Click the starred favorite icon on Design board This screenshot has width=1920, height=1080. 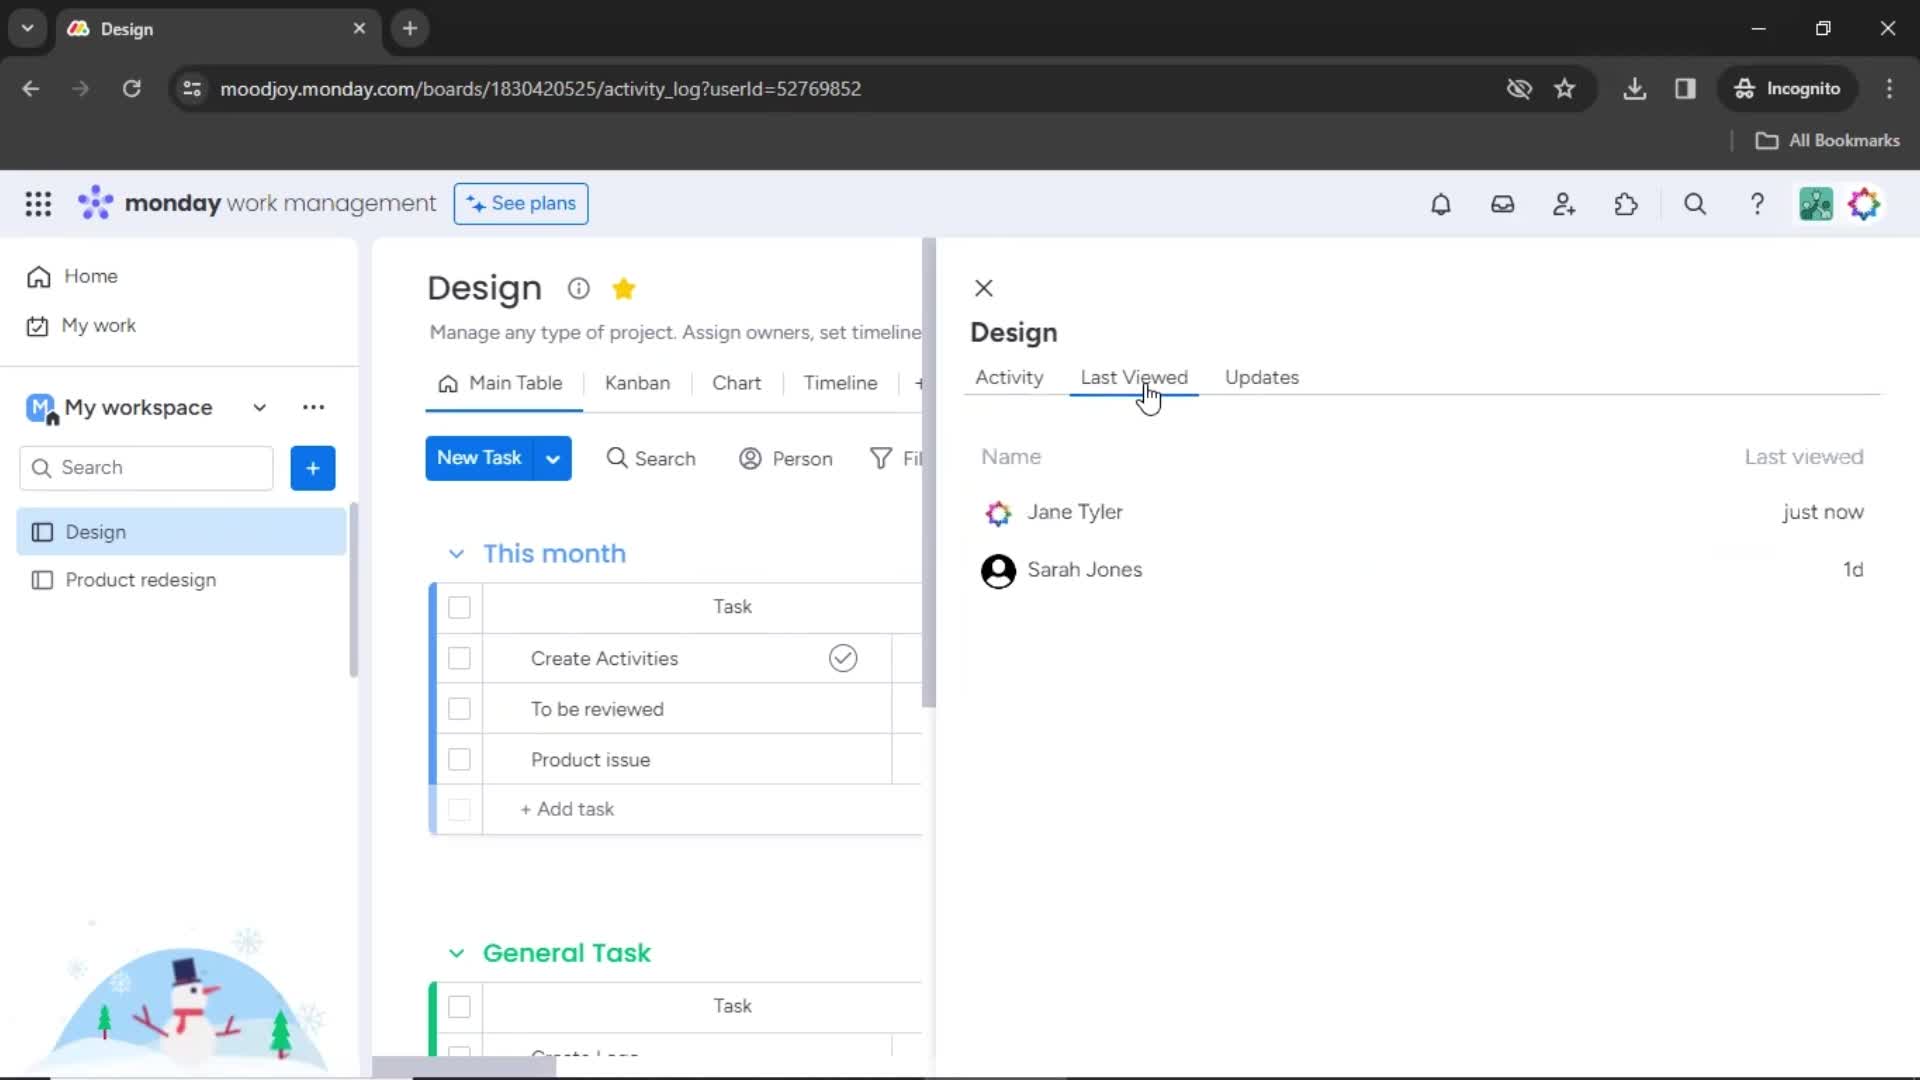click(625, 289)
